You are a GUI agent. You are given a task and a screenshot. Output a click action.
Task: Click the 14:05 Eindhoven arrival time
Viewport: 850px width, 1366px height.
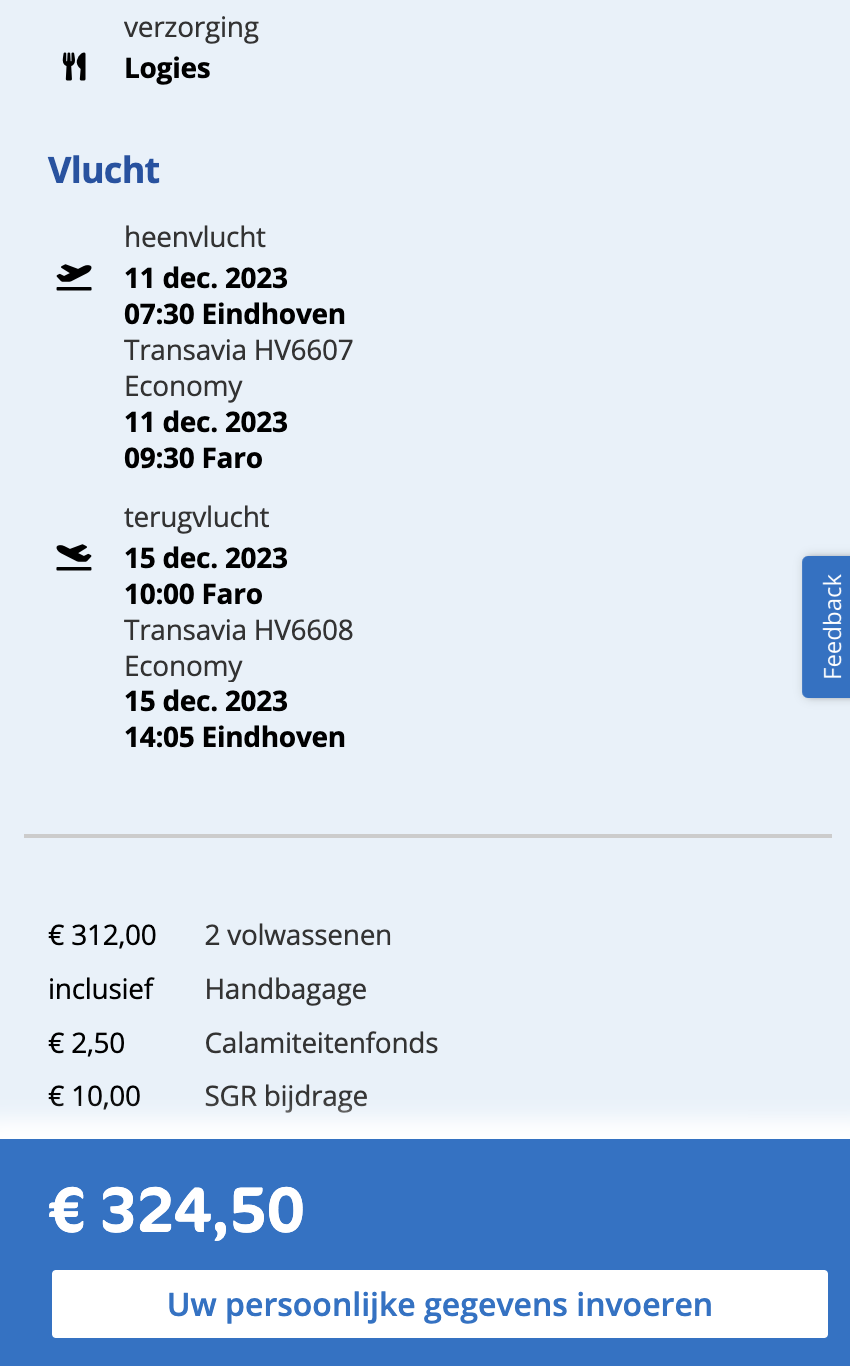point(234,737)
